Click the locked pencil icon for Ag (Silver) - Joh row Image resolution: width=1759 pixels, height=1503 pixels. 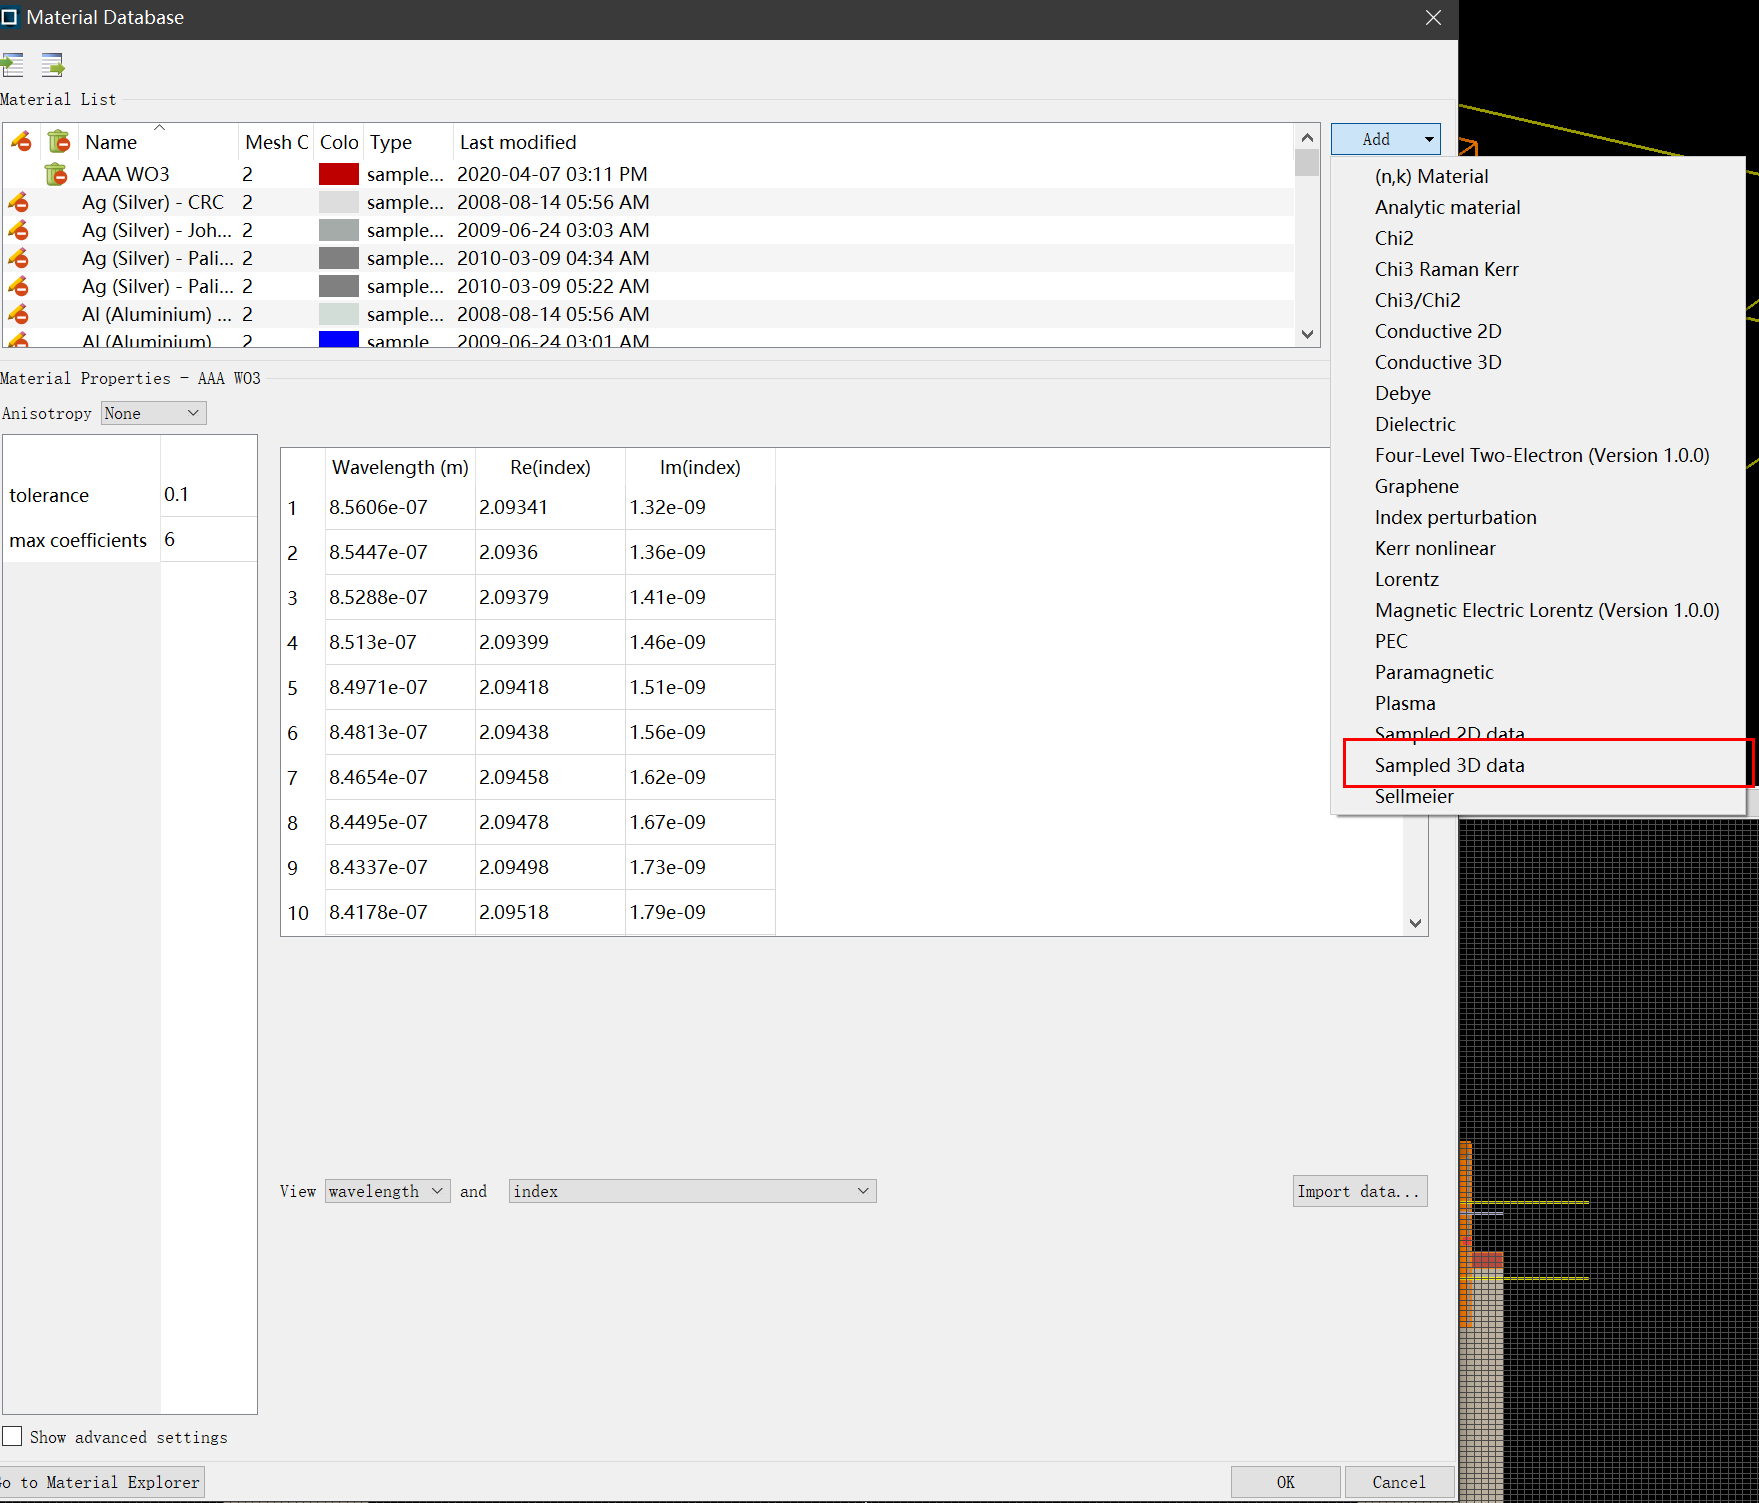(x=18, y=230)
